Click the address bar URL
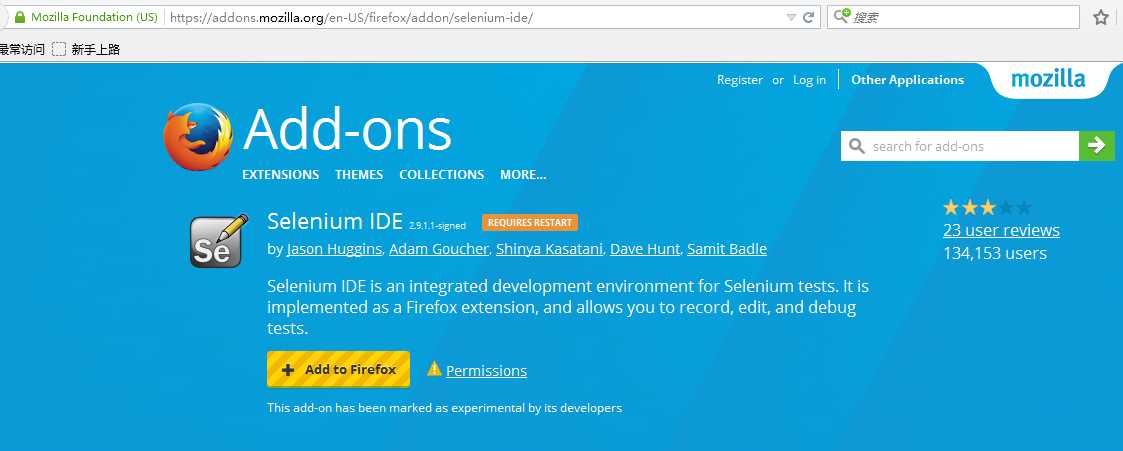 click(352, 17)
